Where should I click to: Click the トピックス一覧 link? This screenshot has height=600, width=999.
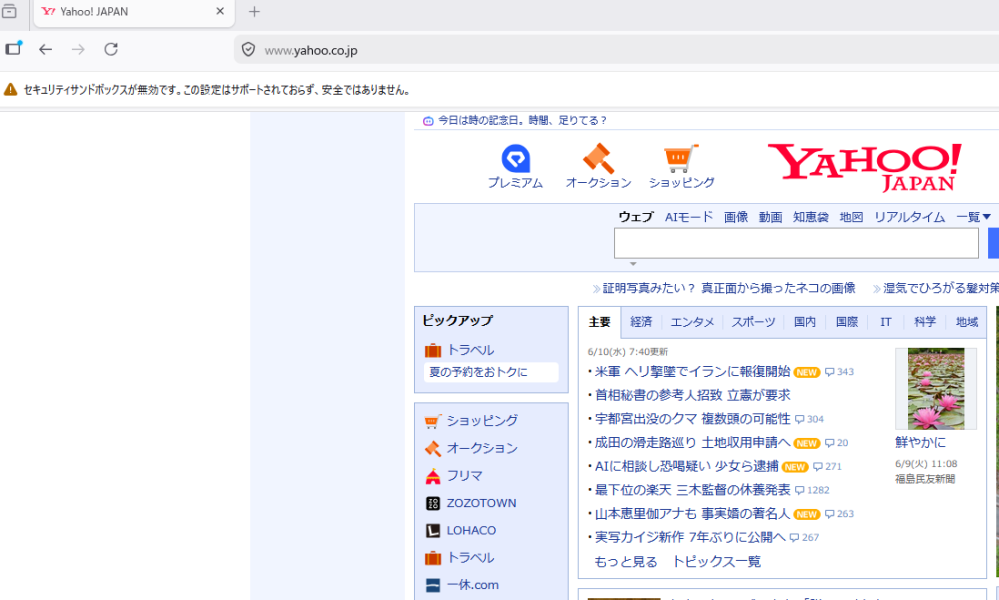pyautogui.click(x=717, y=562)
